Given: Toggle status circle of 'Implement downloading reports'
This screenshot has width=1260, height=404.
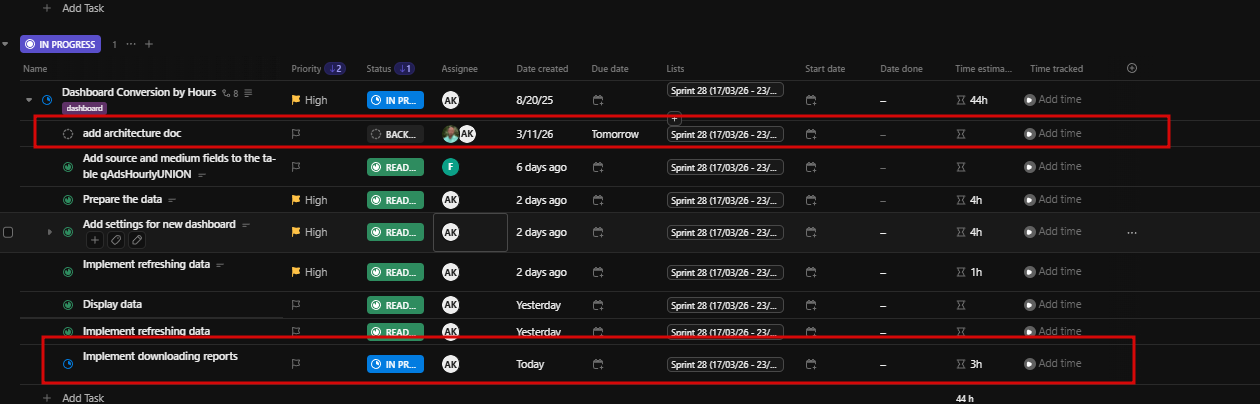Looking at the screenshot, I should click(x=68, y=364).
